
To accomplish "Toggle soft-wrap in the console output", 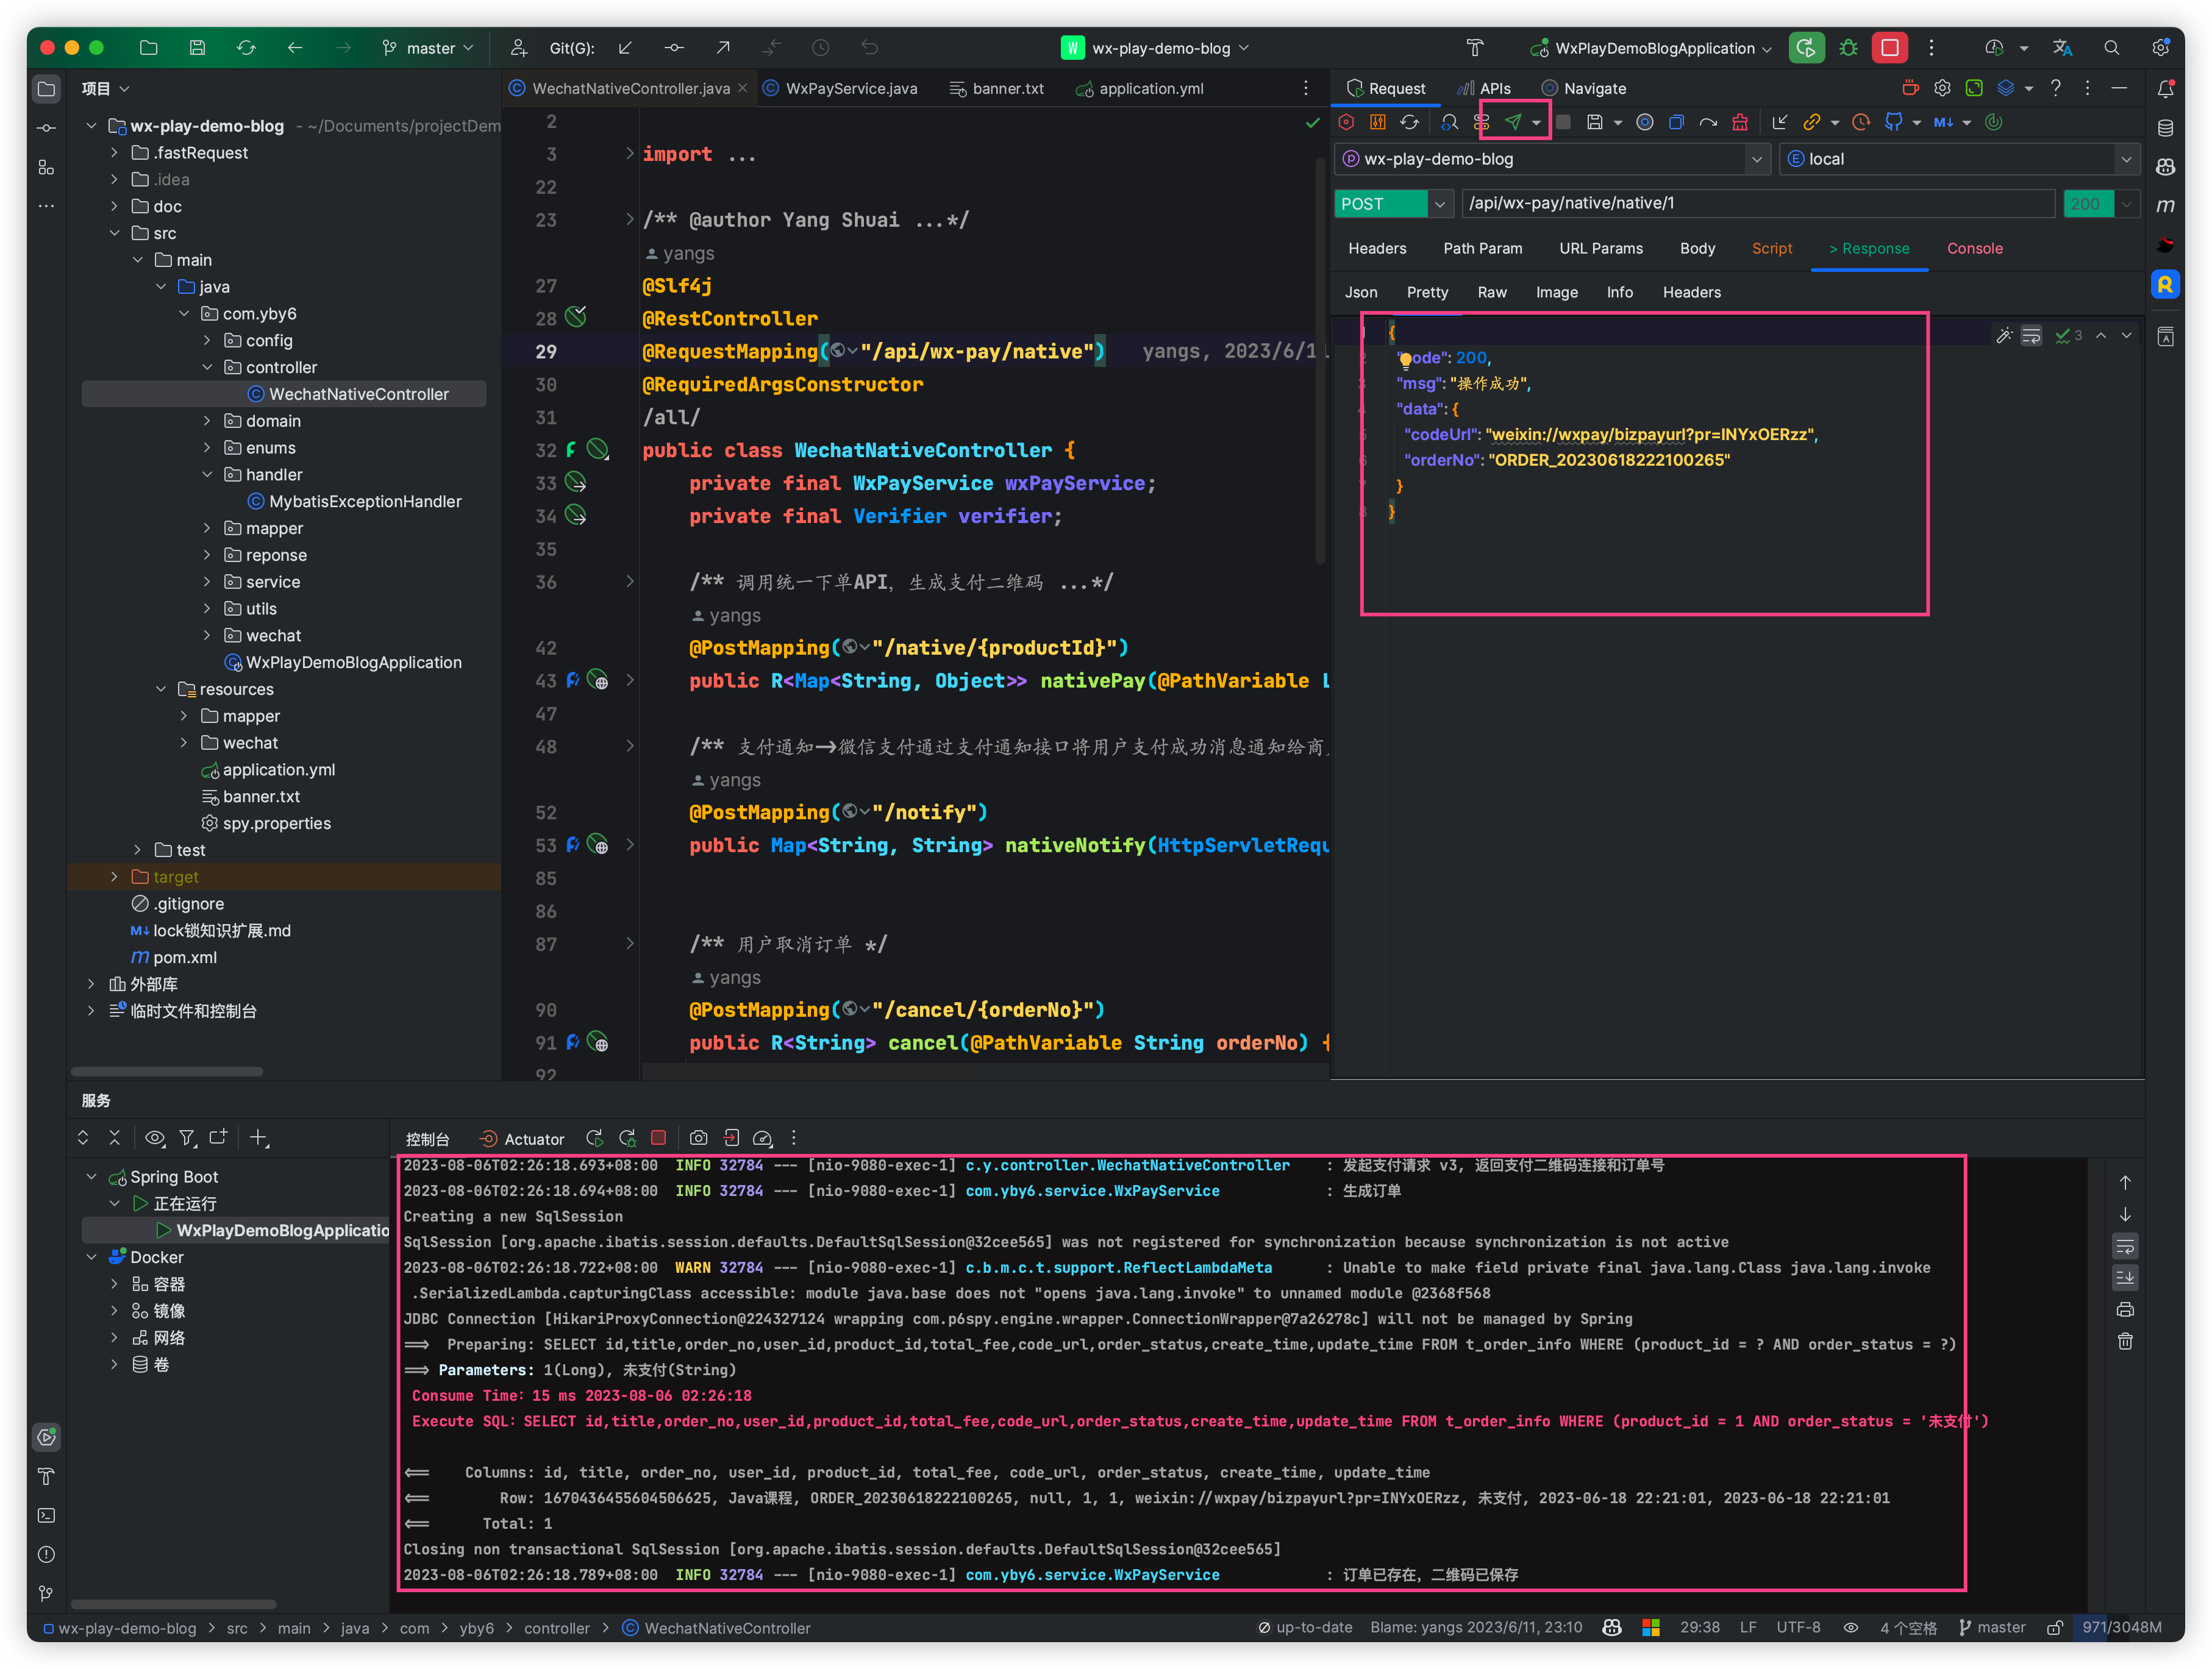I will (2125, 1246).
